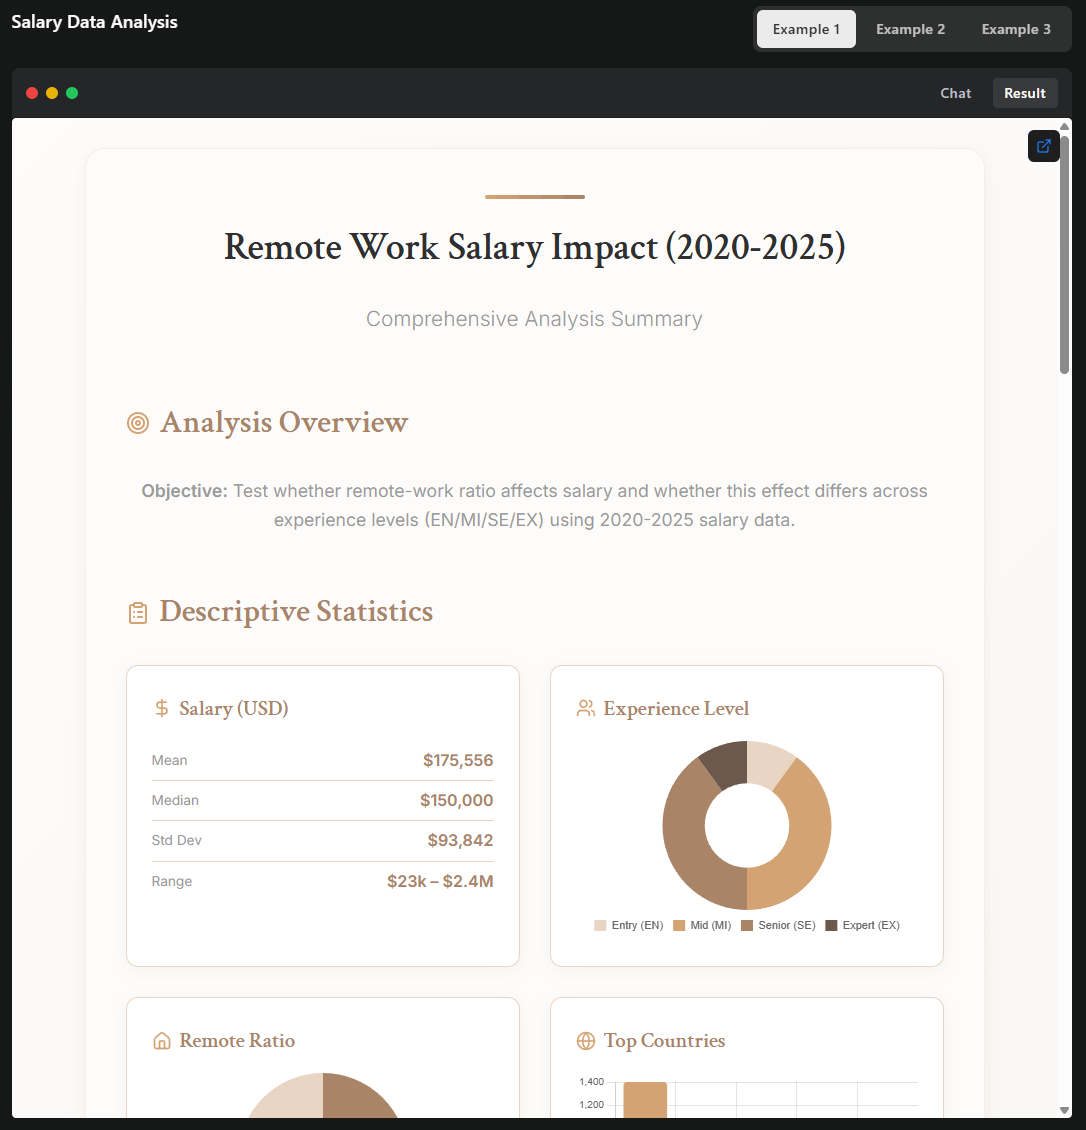Switch to Example 1 tab
Image resolution: width=1086 pixels, height=1130 pixels.
[x=806, y=29]
